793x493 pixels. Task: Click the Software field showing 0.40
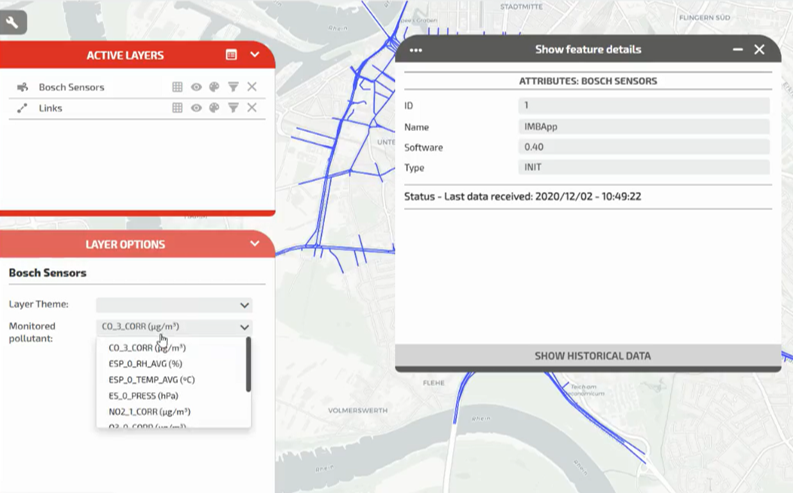644,147
